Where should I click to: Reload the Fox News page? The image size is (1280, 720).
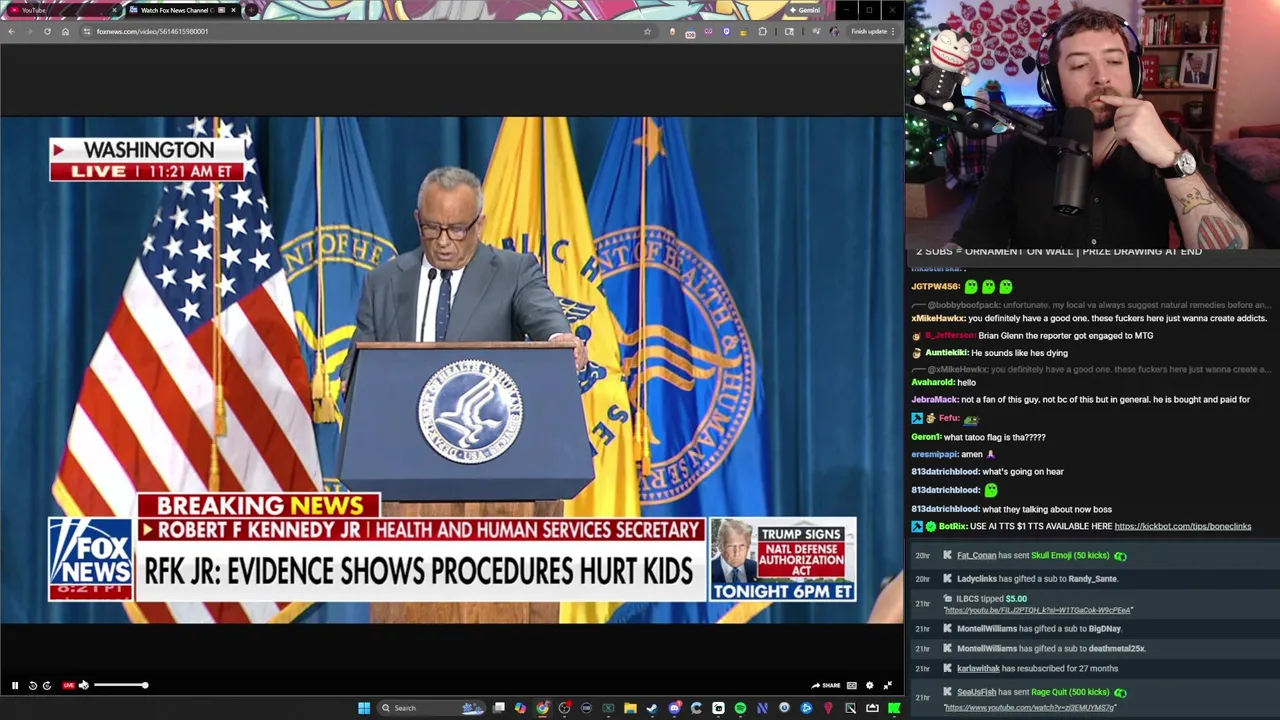[x=47, y=31]
